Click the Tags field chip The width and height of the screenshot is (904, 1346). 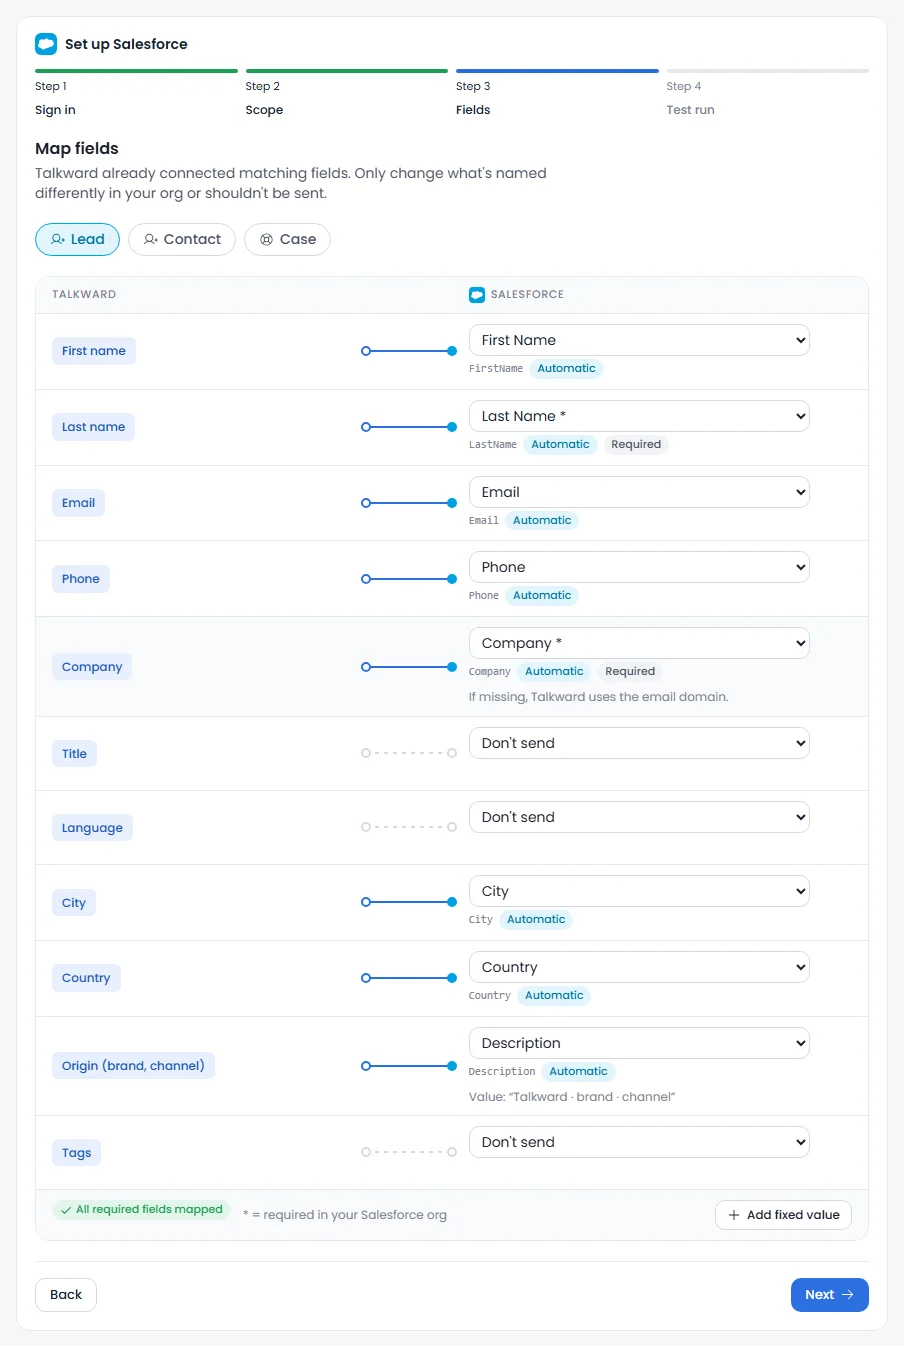click(x=77, y=1153)
